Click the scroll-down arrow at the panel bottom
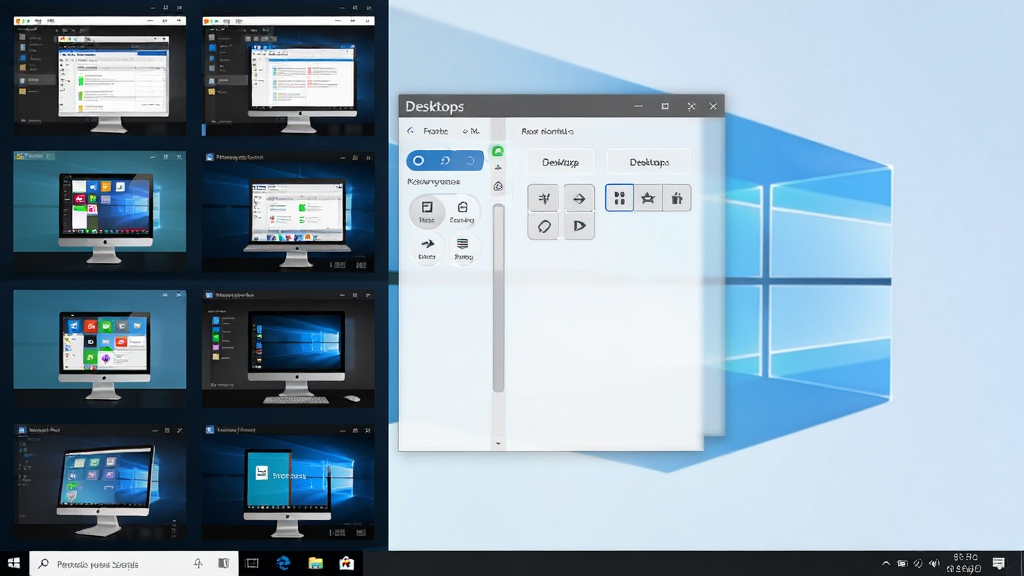This screenshot has width=1024, height=576. 498,443
